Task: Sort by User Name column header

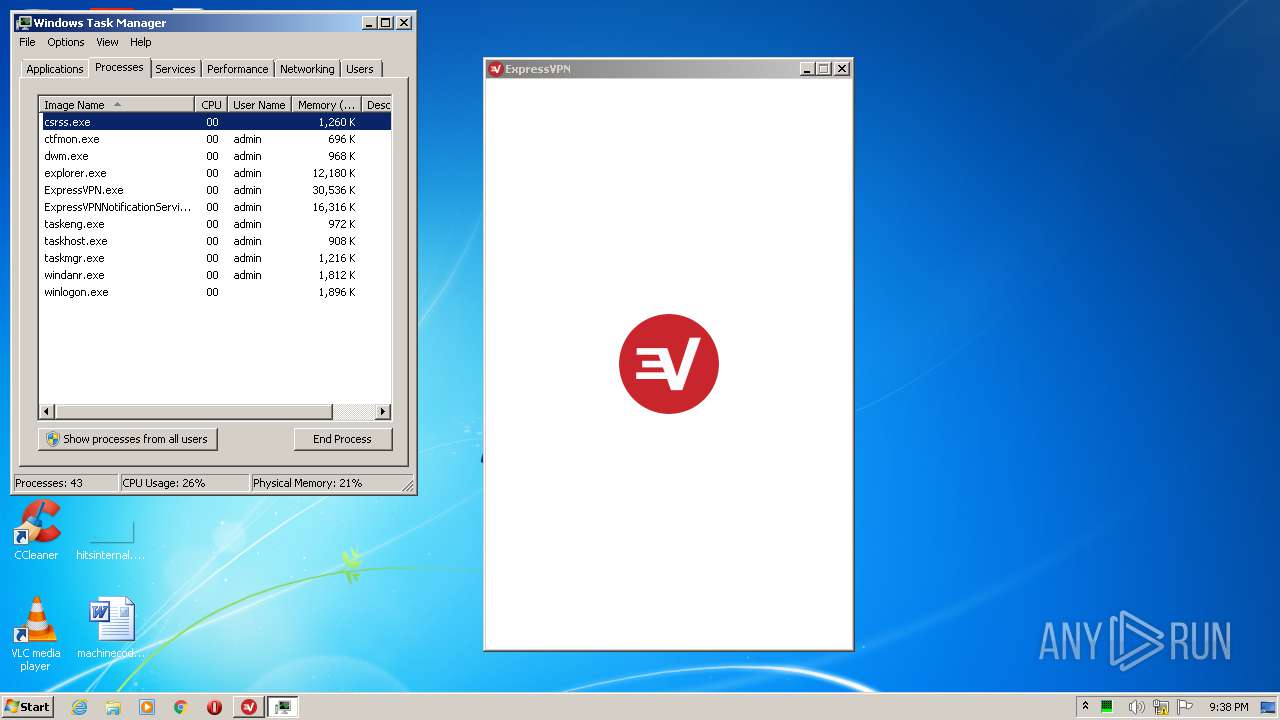Action: point(259,105)
